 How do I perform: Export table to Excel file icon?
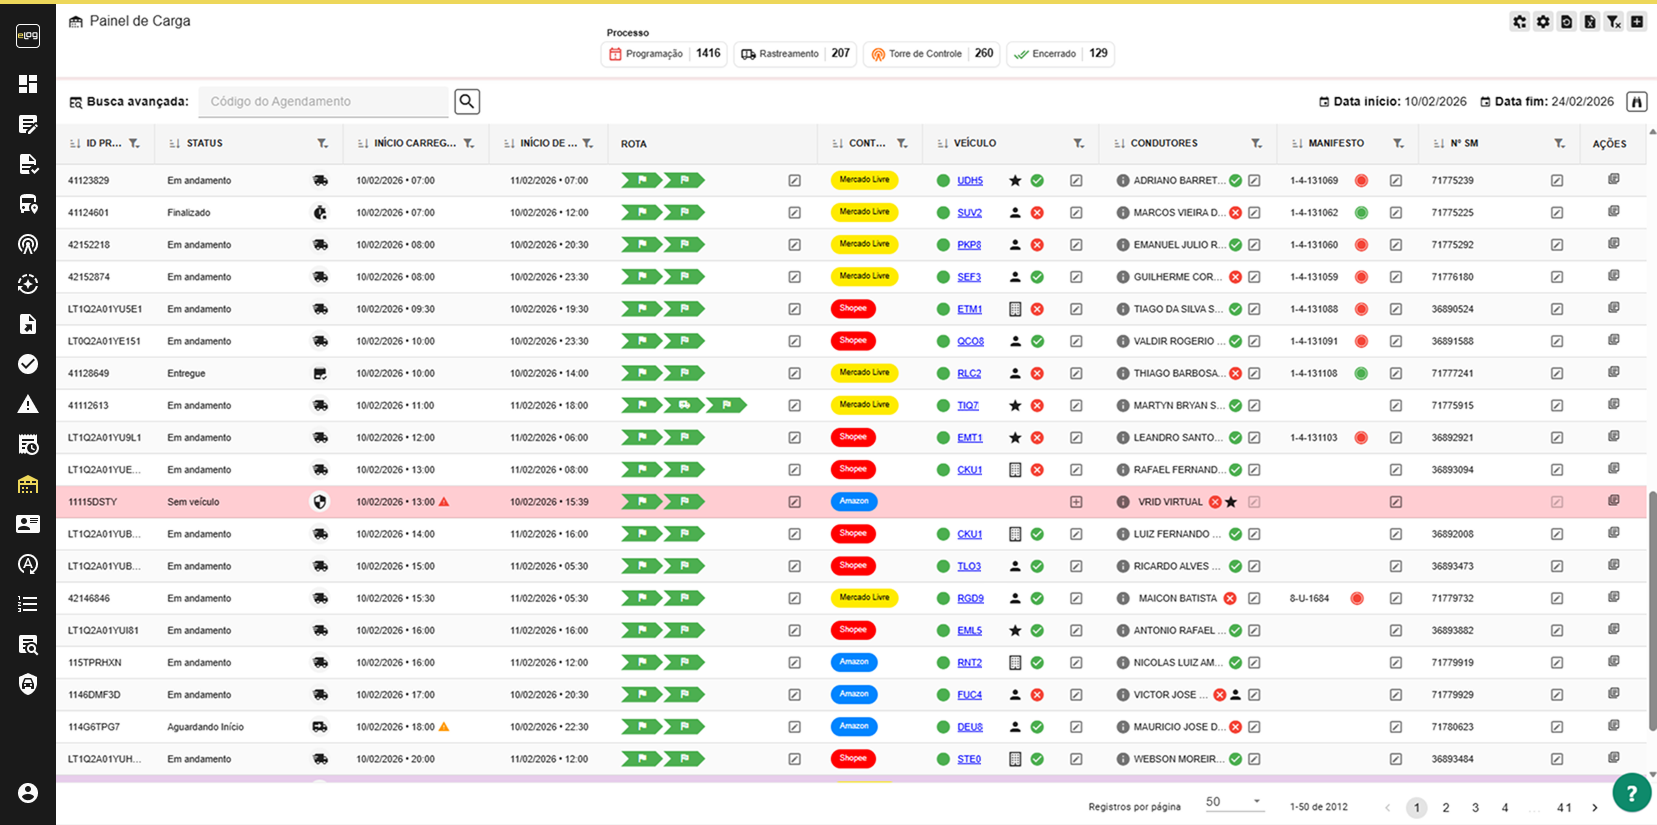[x=1590, y=22]
